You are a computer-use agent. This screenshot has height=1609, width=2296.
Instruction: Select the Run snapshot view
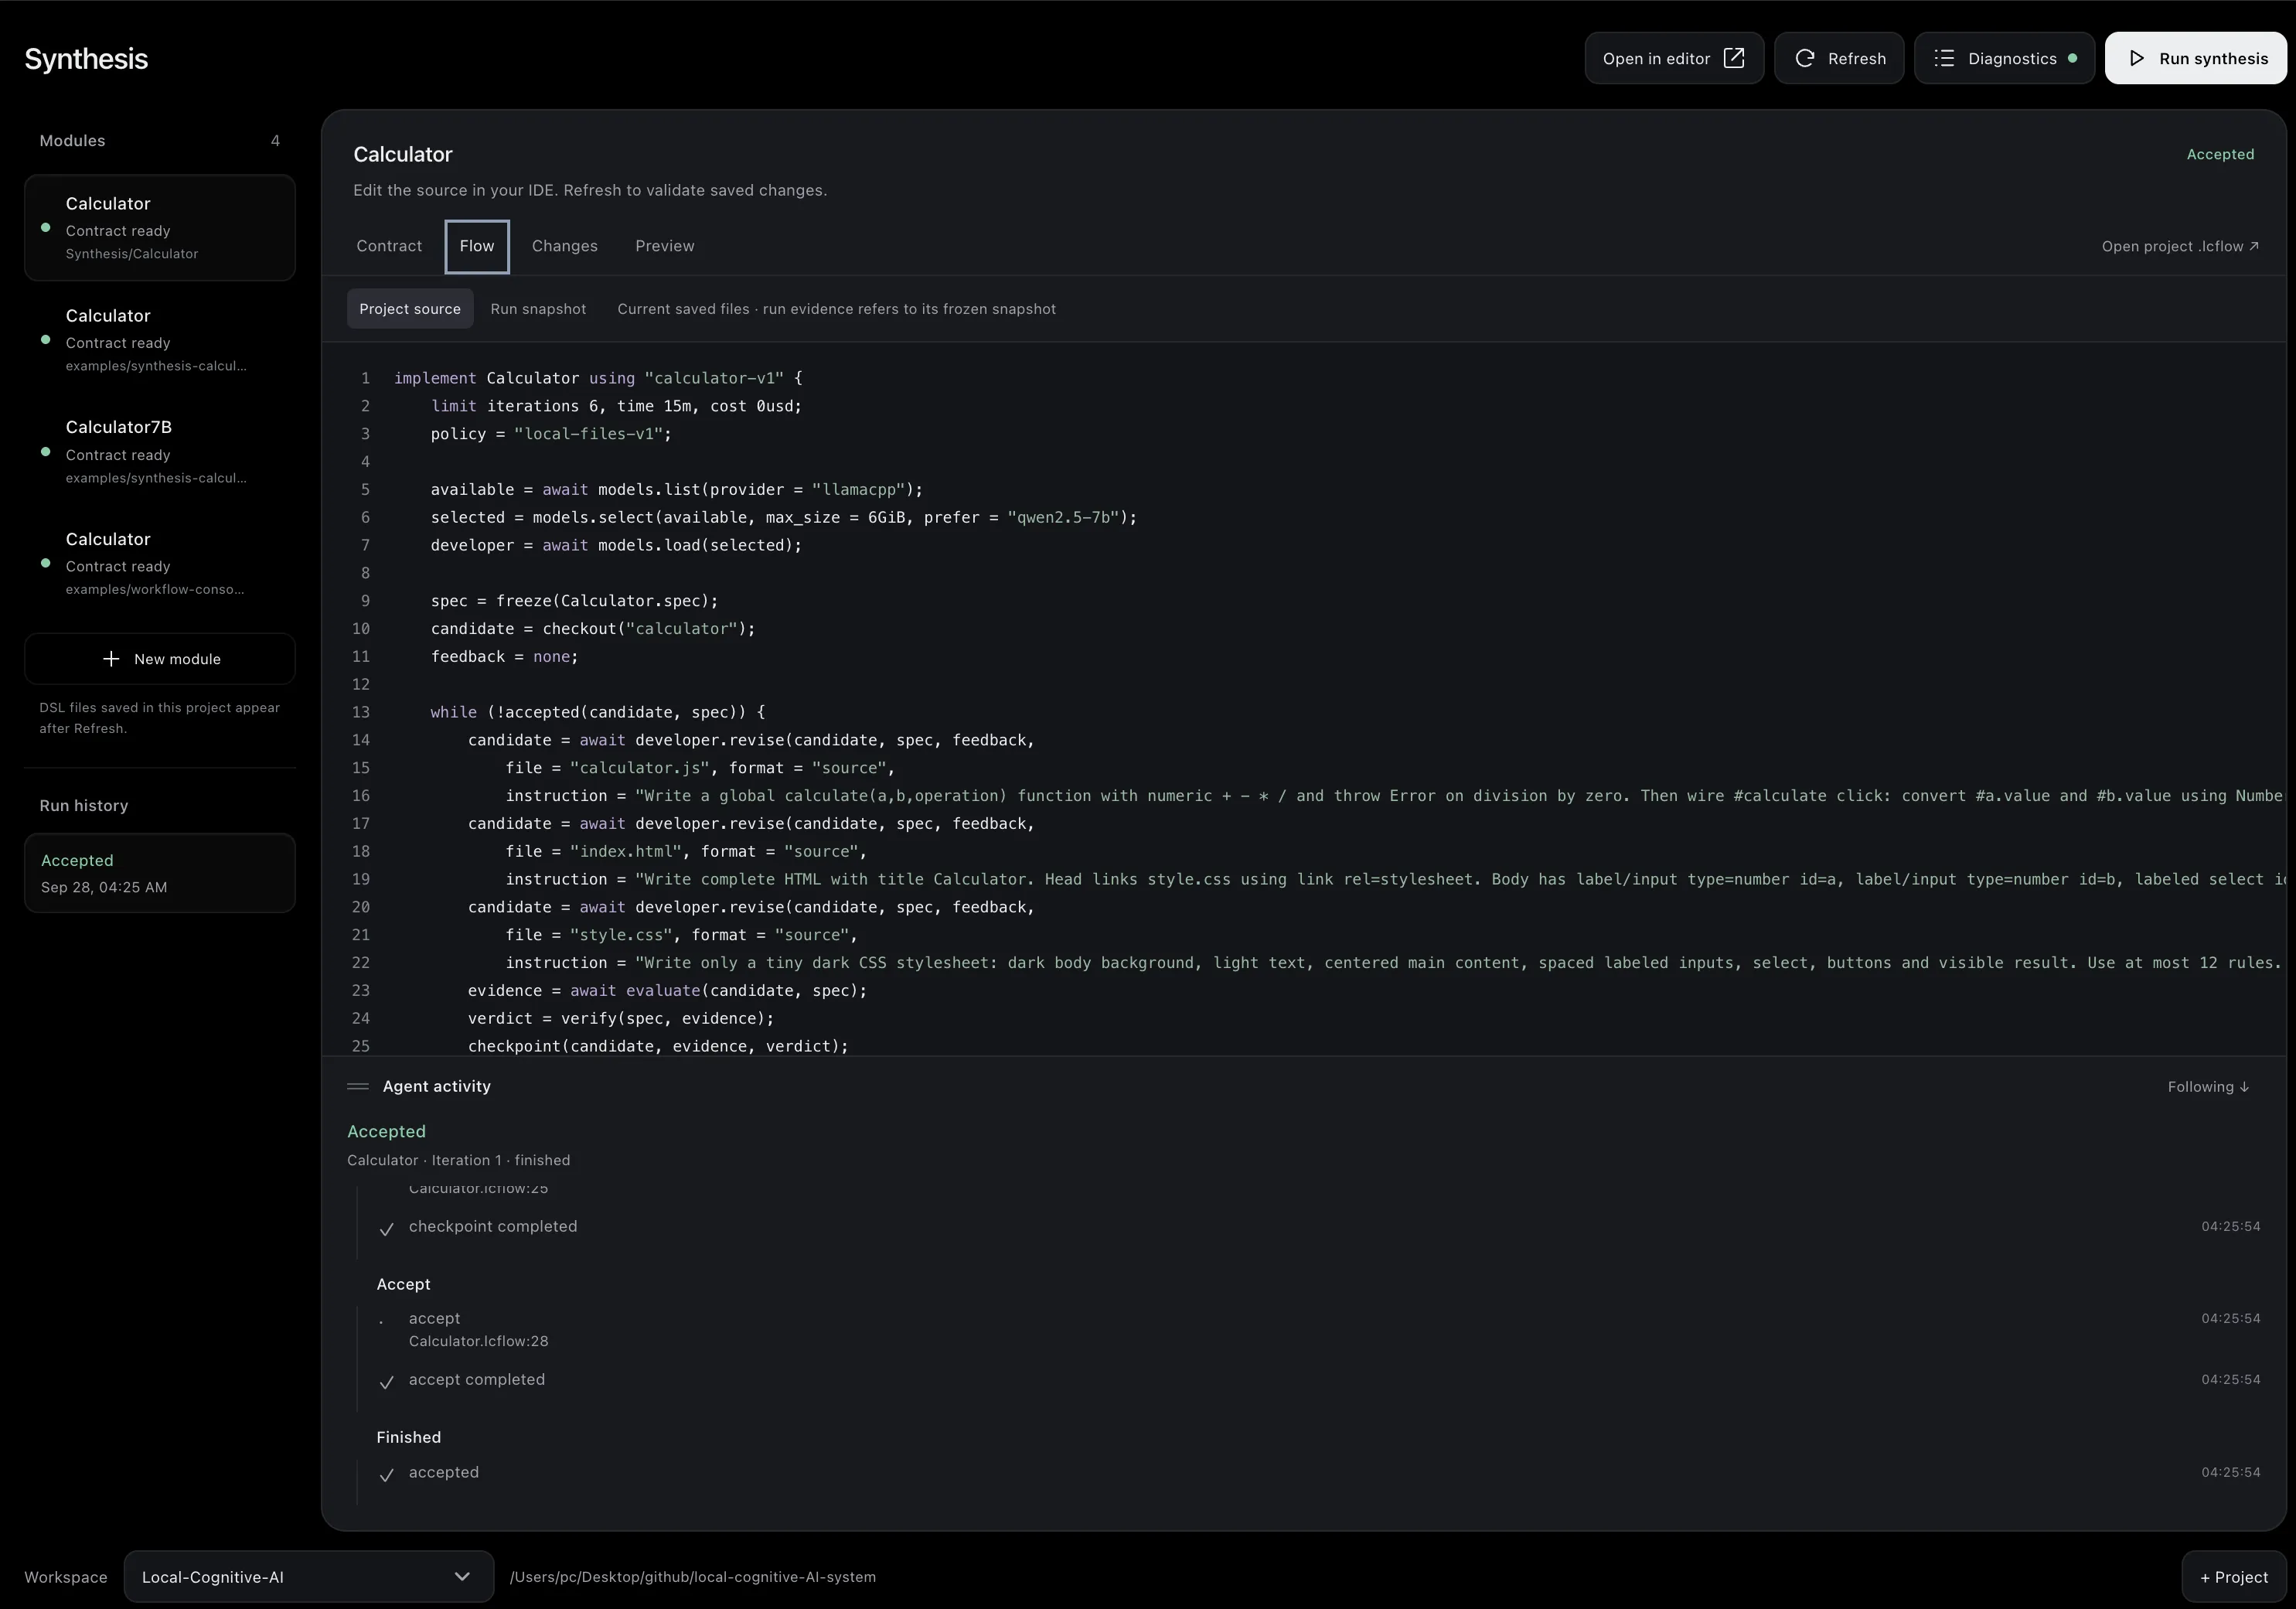pyautogui.click(x=538, y=309)
